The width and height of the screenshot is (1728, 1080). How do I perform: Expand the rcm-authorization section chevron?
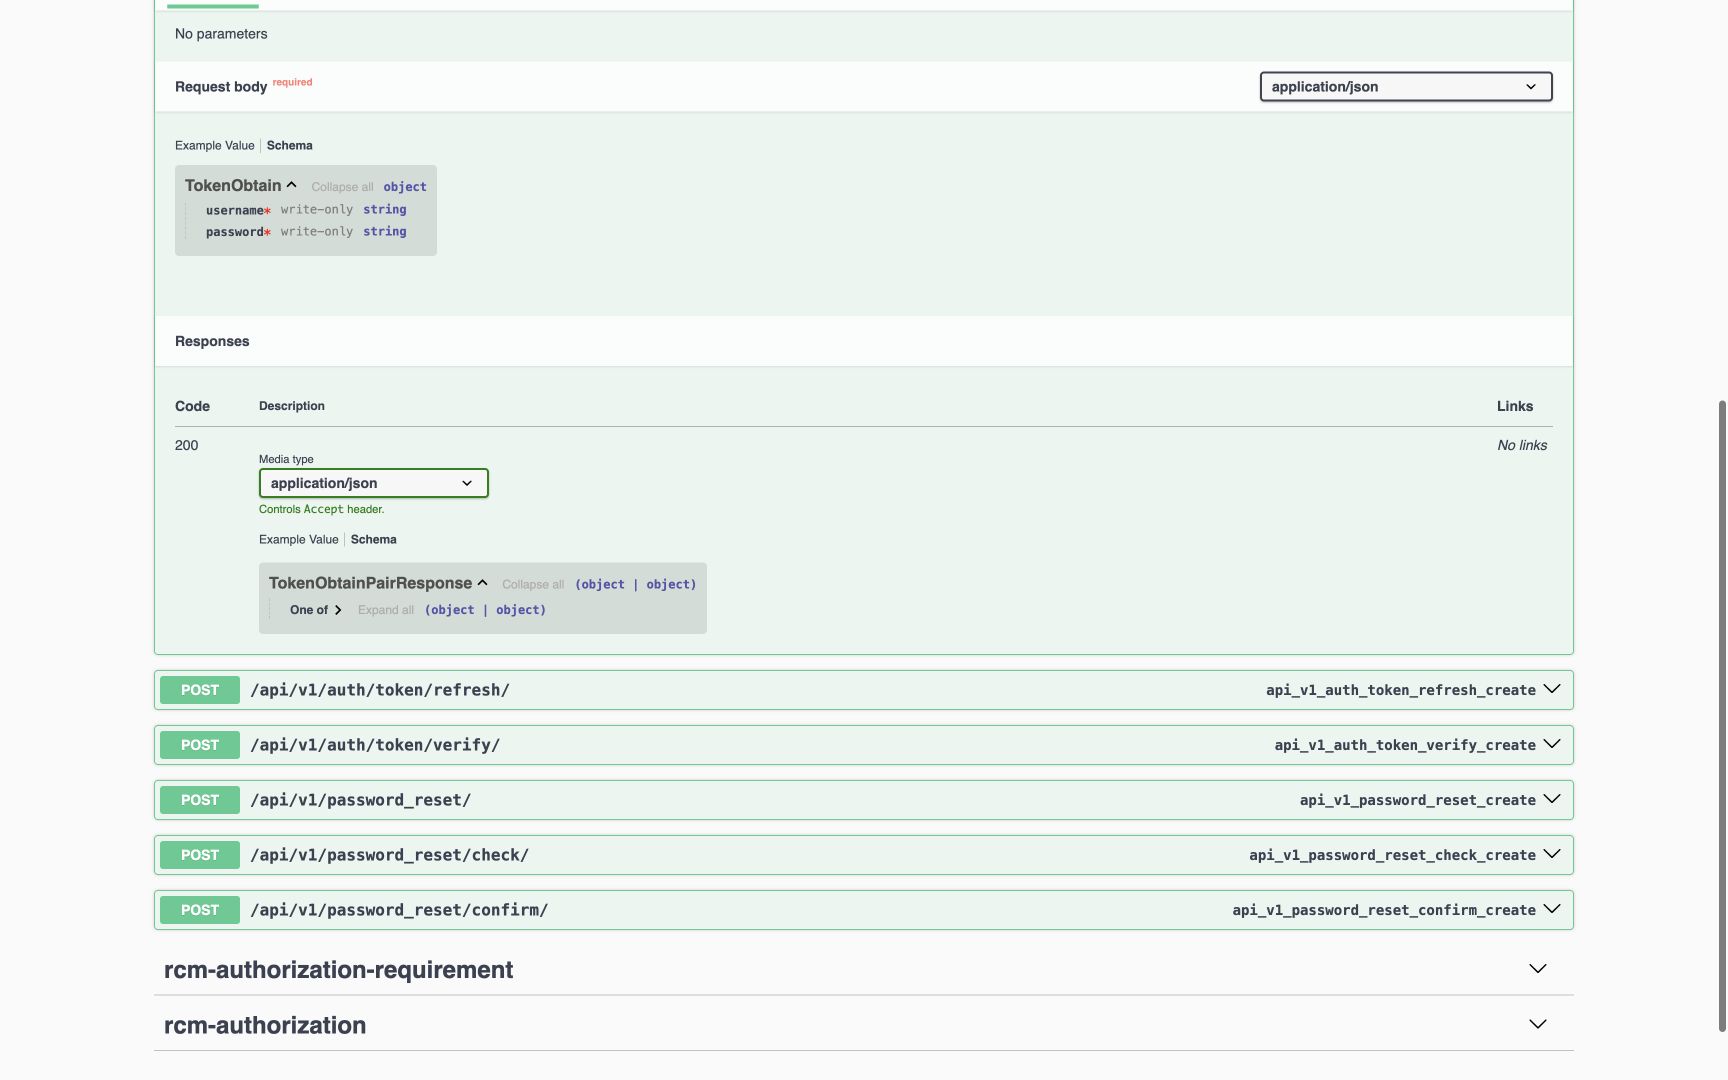point(1538,1024)
